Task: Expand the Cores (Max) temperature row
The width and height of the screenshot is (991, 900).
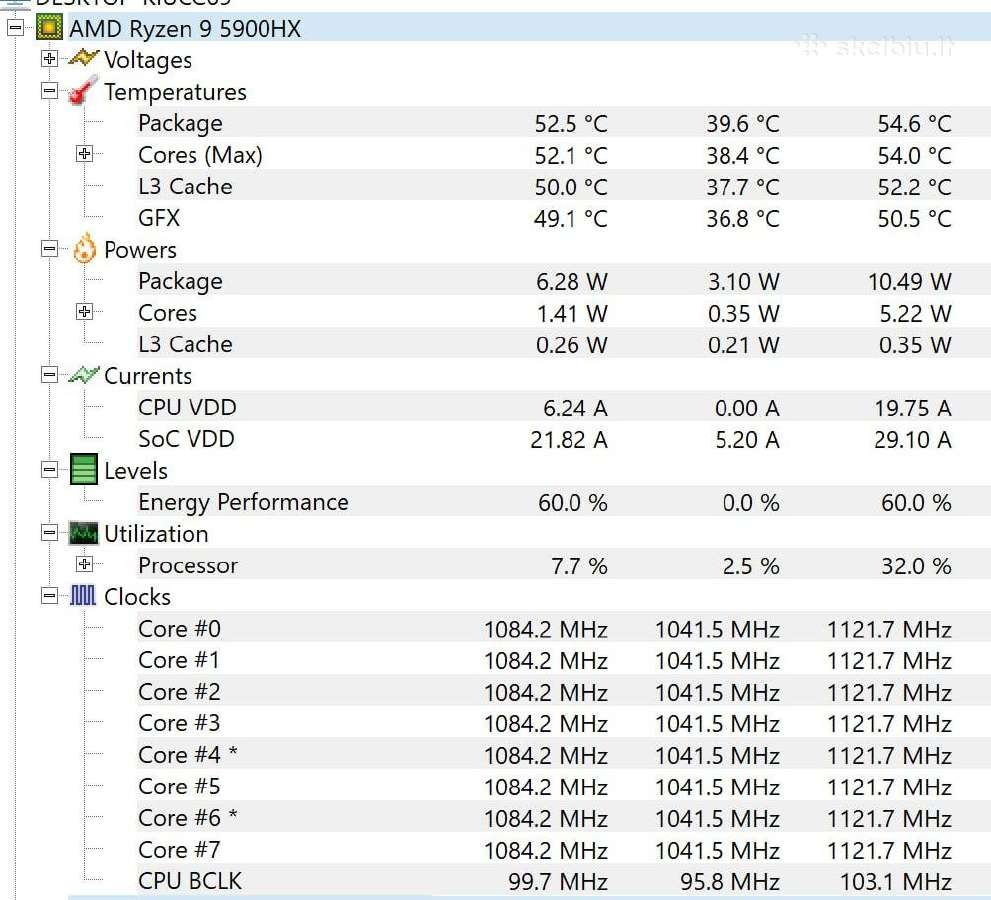Action: click(84, 154)
